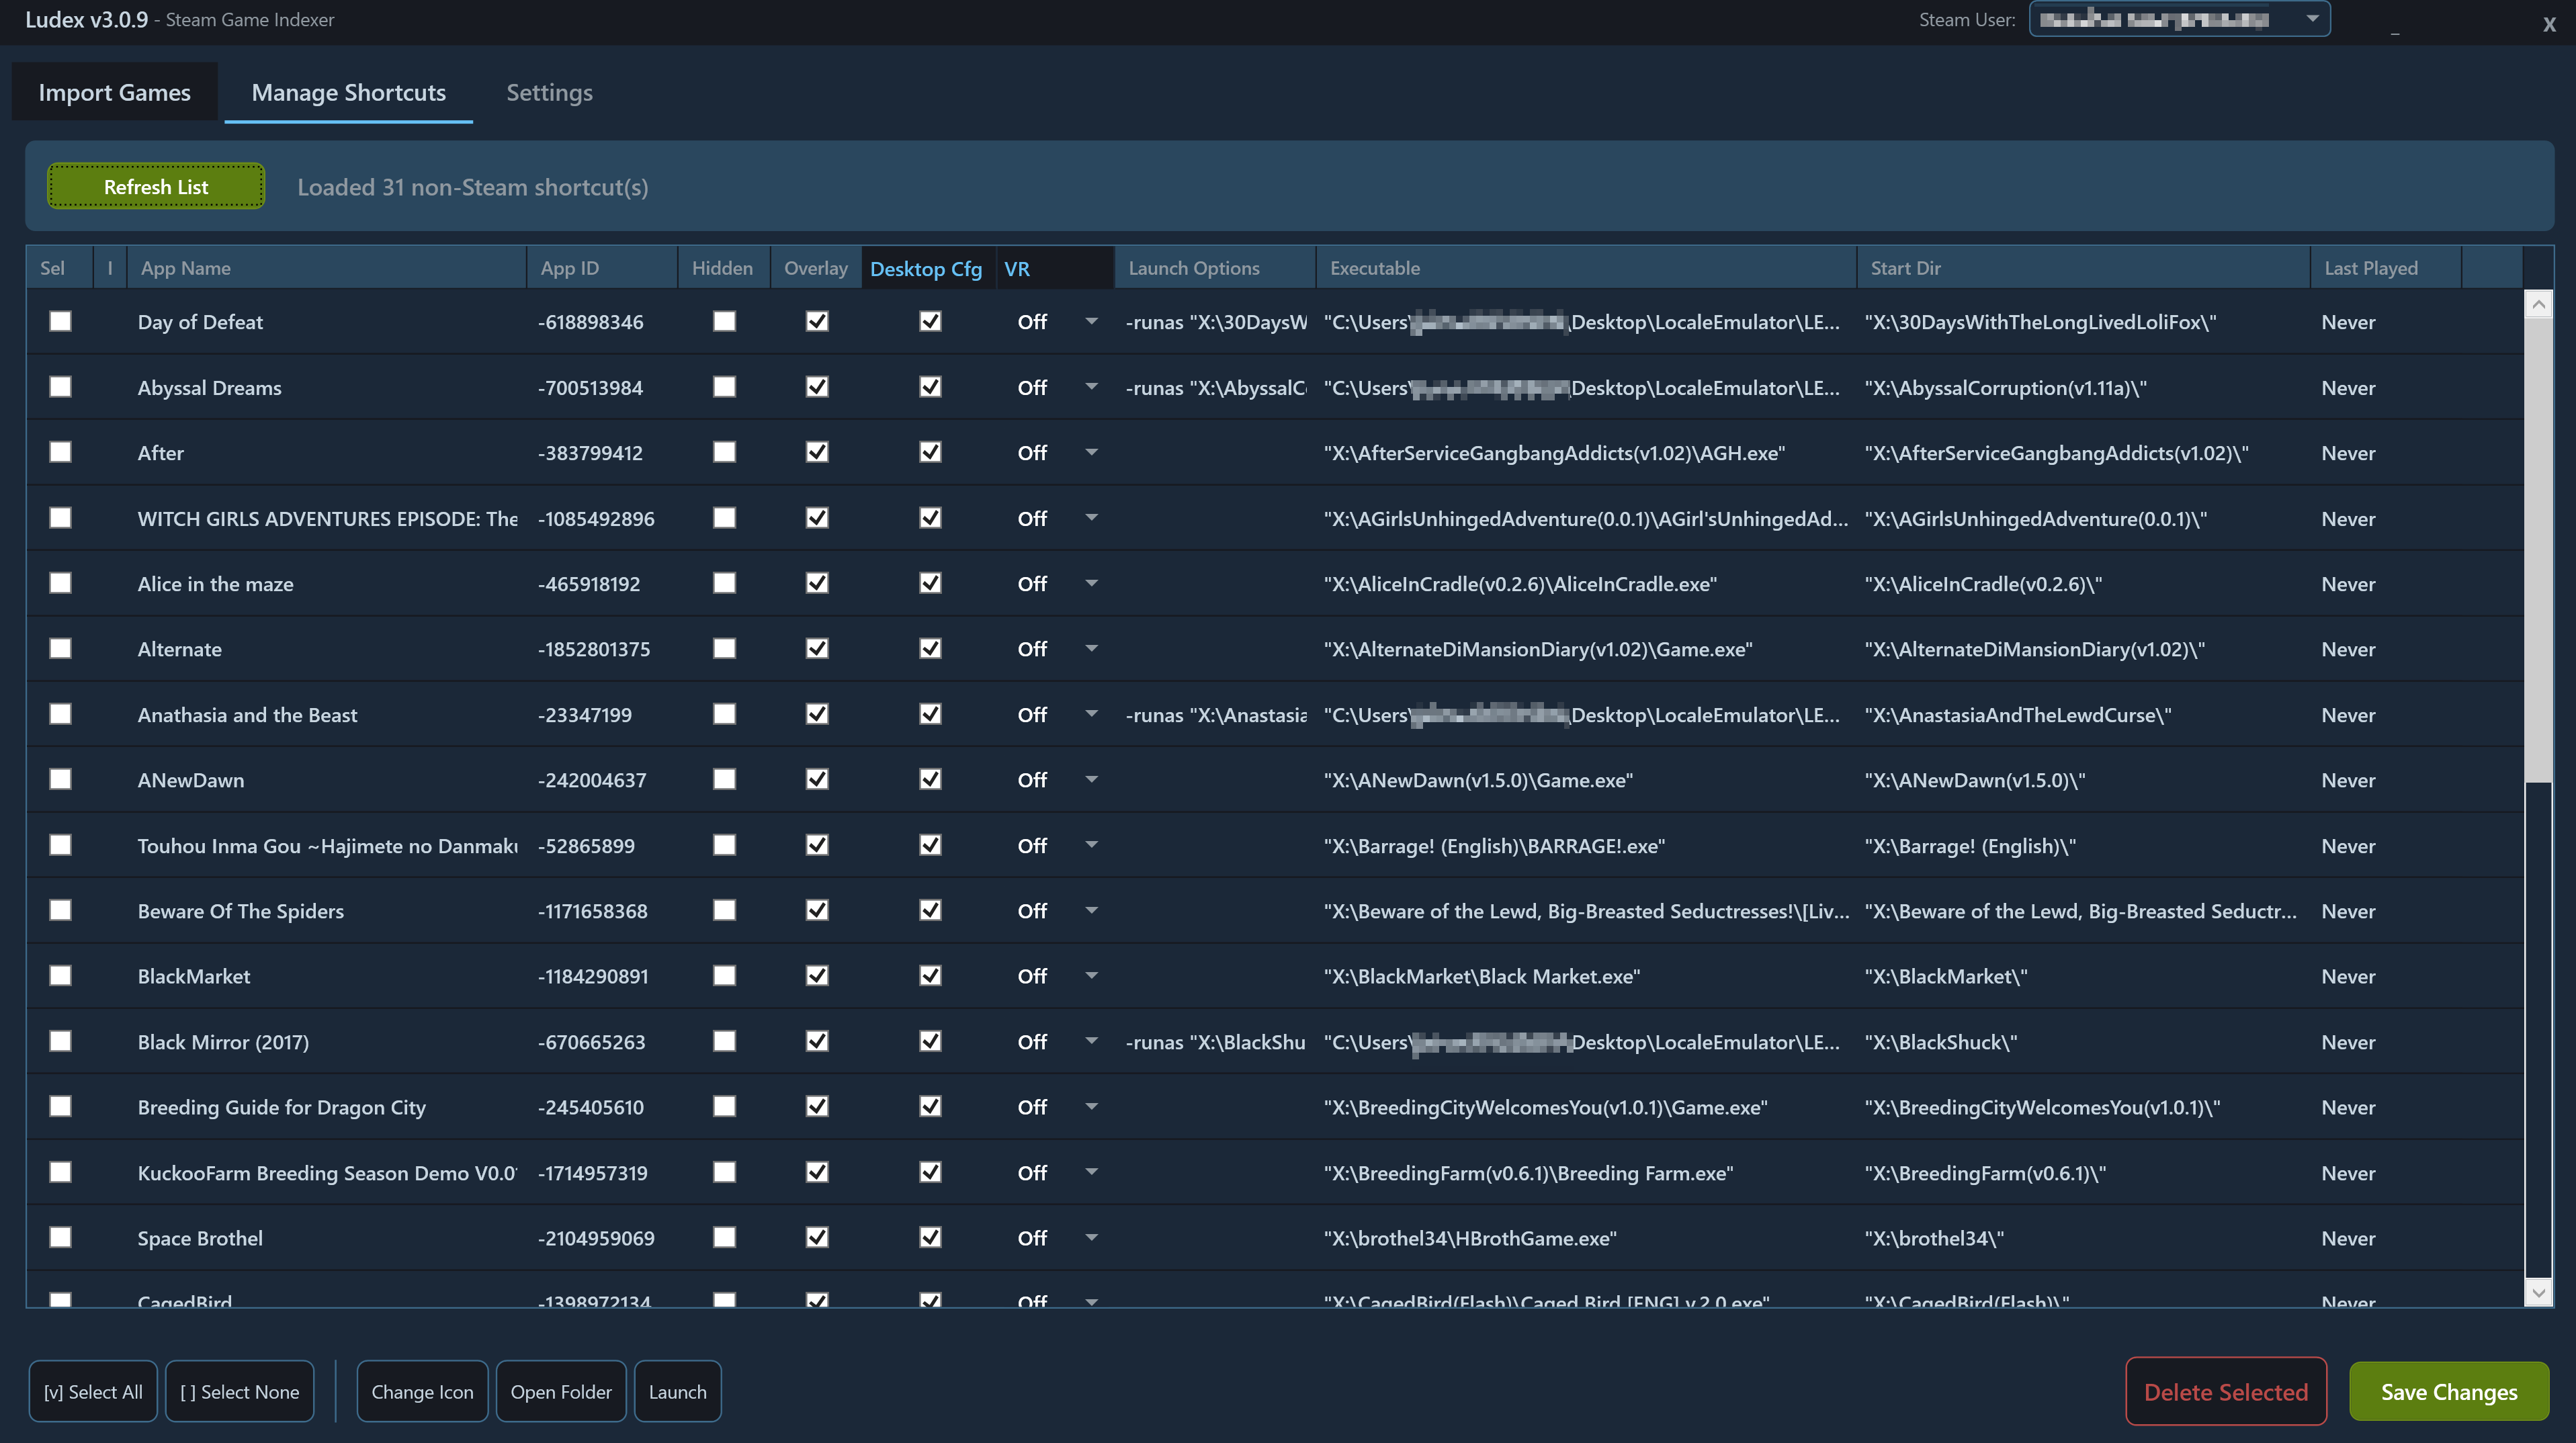Viewport: 2576px width, 1443px height.
Task: Open the VR dropdown for ANewDawn
Action: [1091, 780]
